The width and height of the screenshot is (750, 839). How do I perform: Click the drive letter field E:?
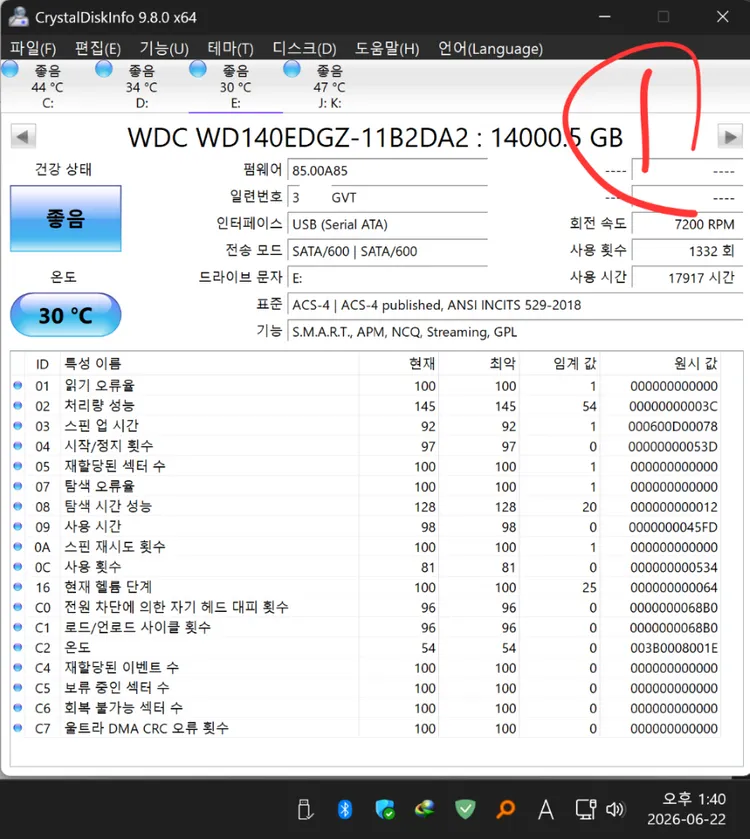(x=387, y=278)
